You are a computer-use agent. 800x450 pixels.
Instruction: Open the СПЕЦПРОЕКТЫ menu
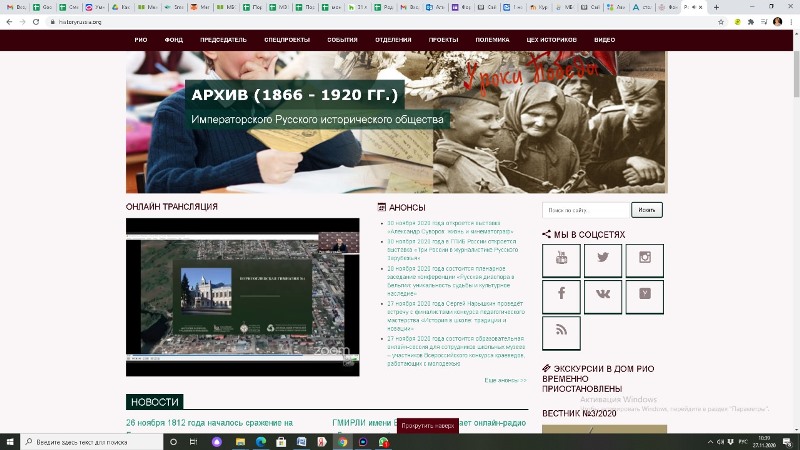(286, 40)
